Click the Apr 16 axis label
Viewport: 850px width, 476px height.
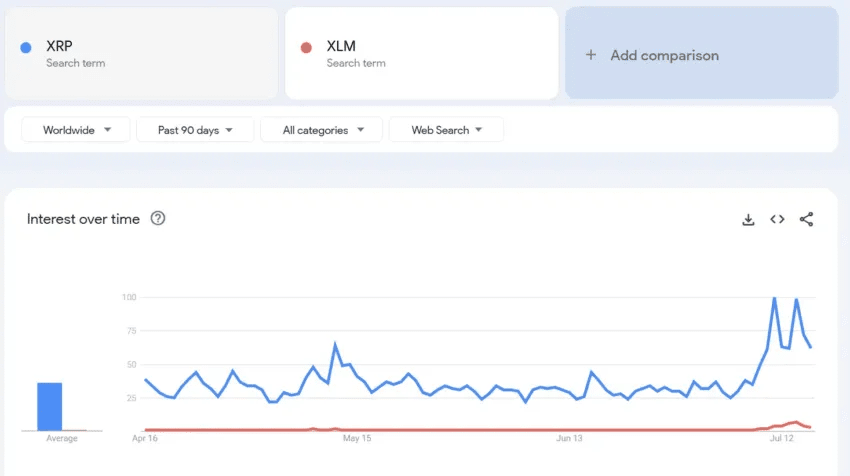145,438
